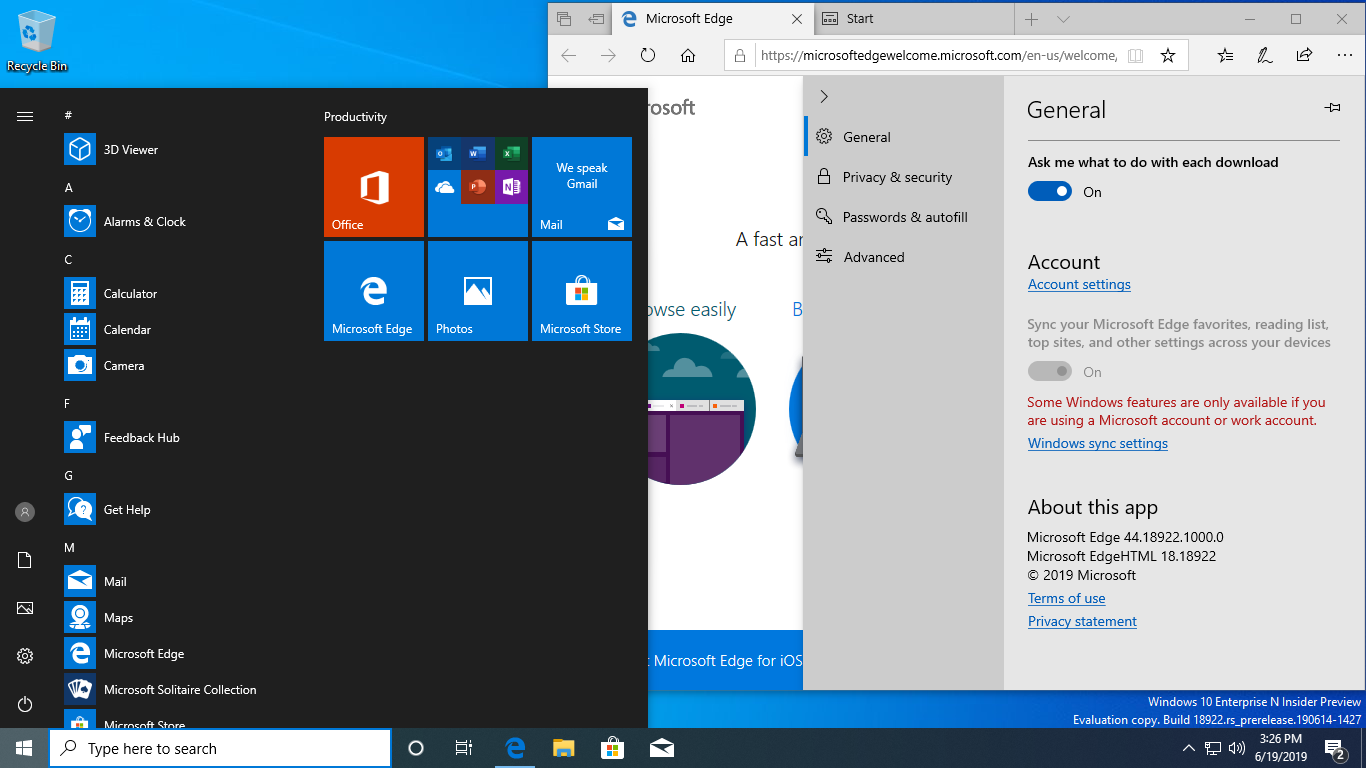Open the tab preview dropdown arrow
Screen dimensions: 1366x768
pyautogui.click(x=1064, y=19)
